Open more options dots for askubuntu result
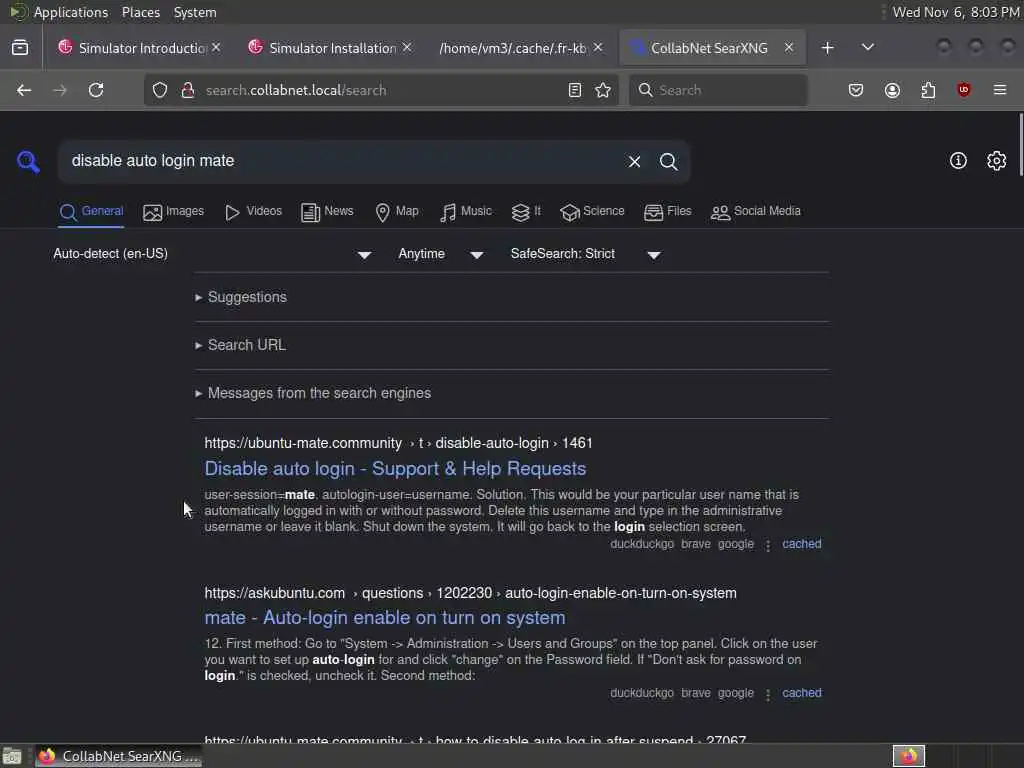 click(768, 694)
